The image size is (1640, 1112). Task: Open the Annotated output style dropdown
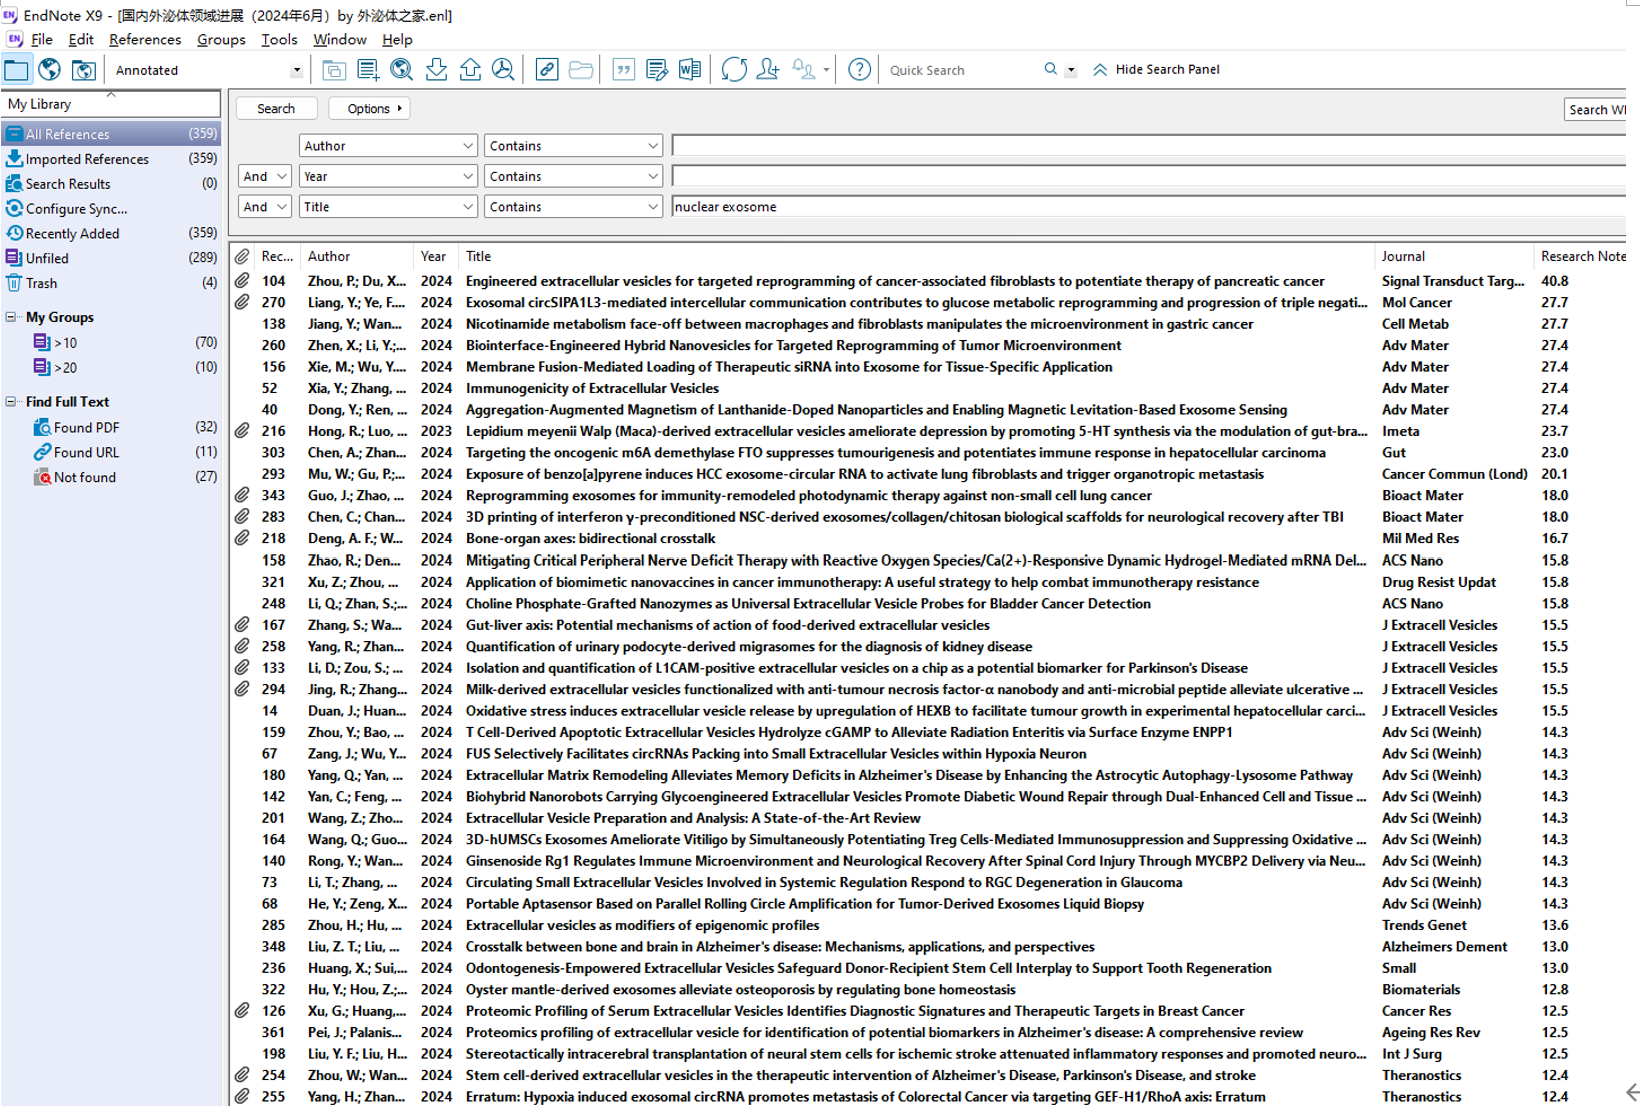click(x=296, y=71)
